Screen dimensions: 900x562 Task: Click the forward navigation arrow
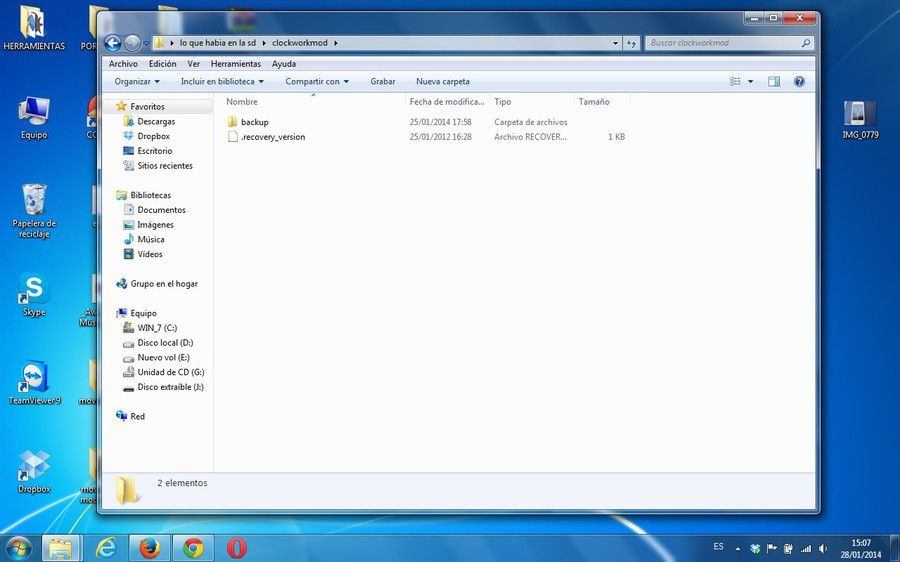pos(132,43)
